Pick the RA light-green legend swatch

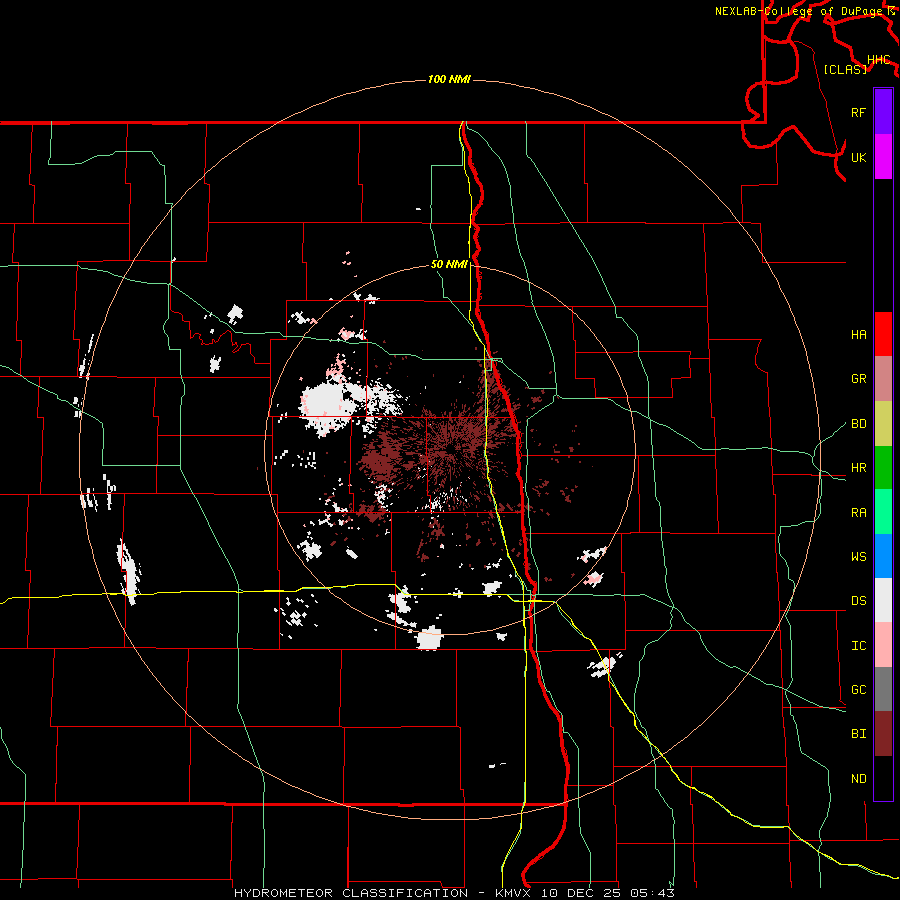(x=883, y=512)
